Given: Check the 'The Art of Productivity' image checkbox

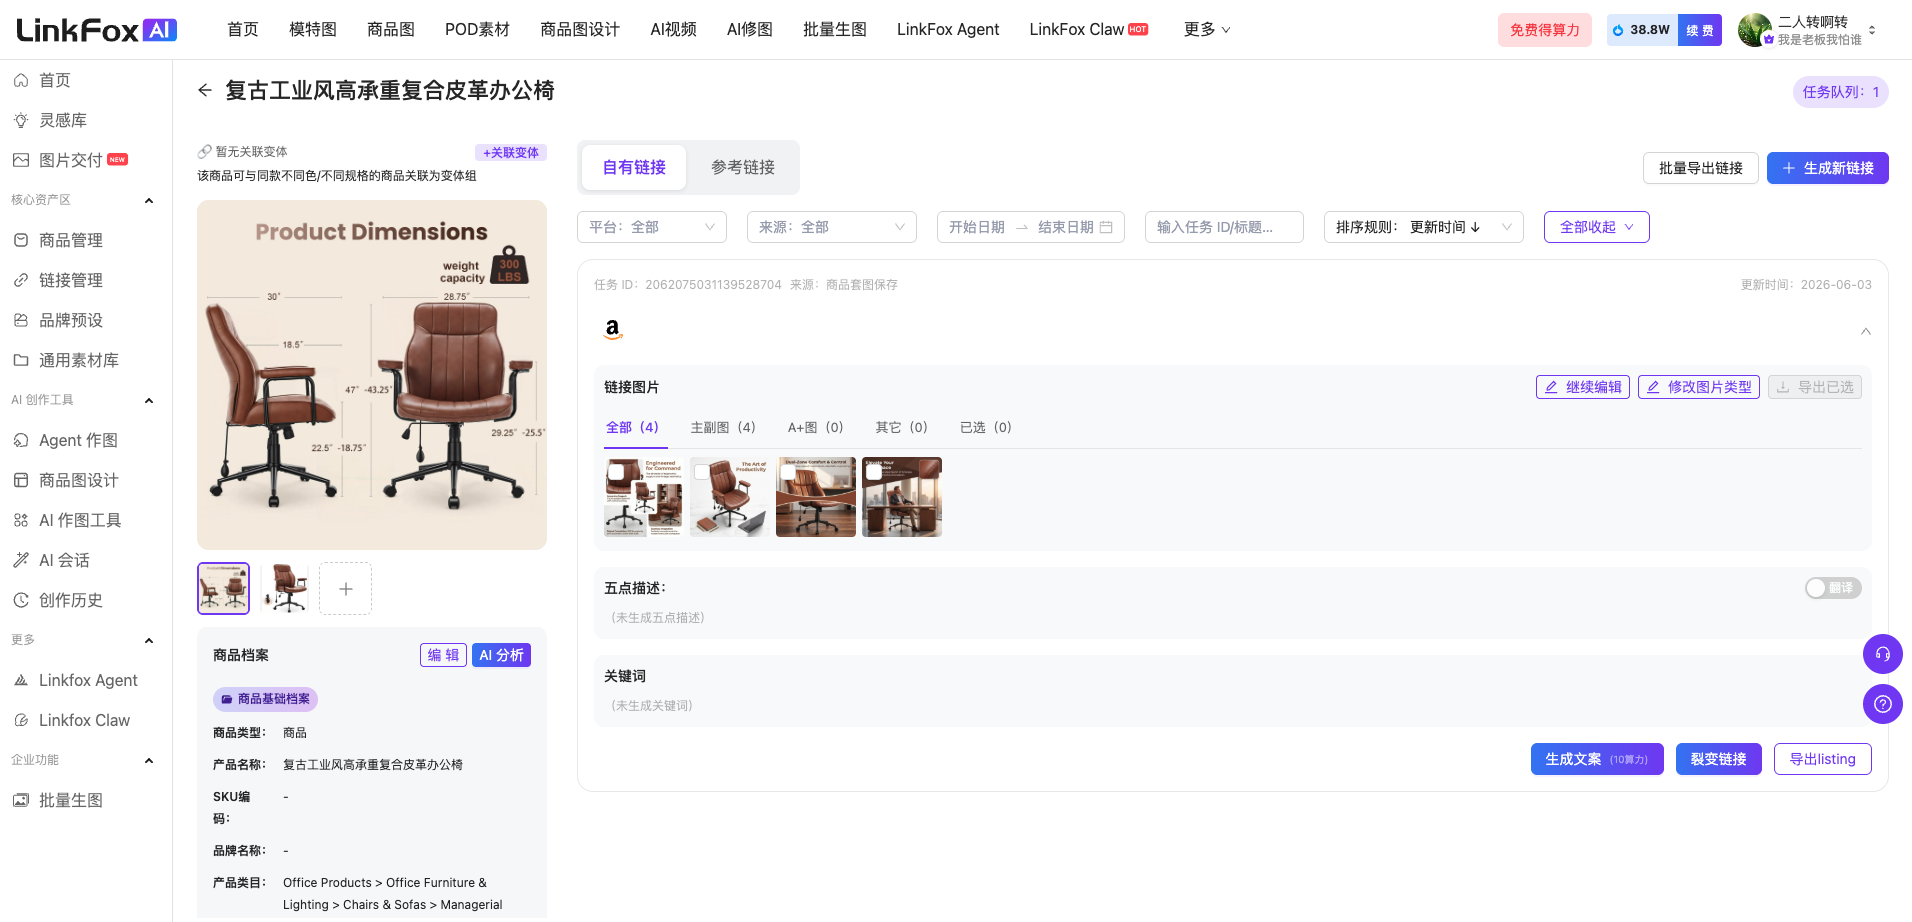Looking at the screenshot, I should tap(703, 471).
